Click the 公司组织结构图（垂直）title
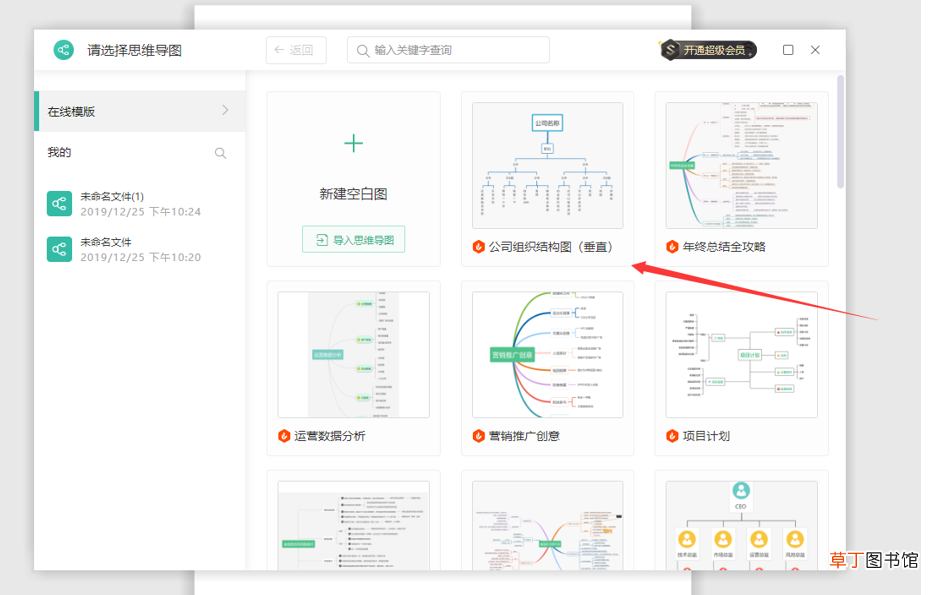The image size is (929, 595). pyautogui.click(x=550, y=247)
